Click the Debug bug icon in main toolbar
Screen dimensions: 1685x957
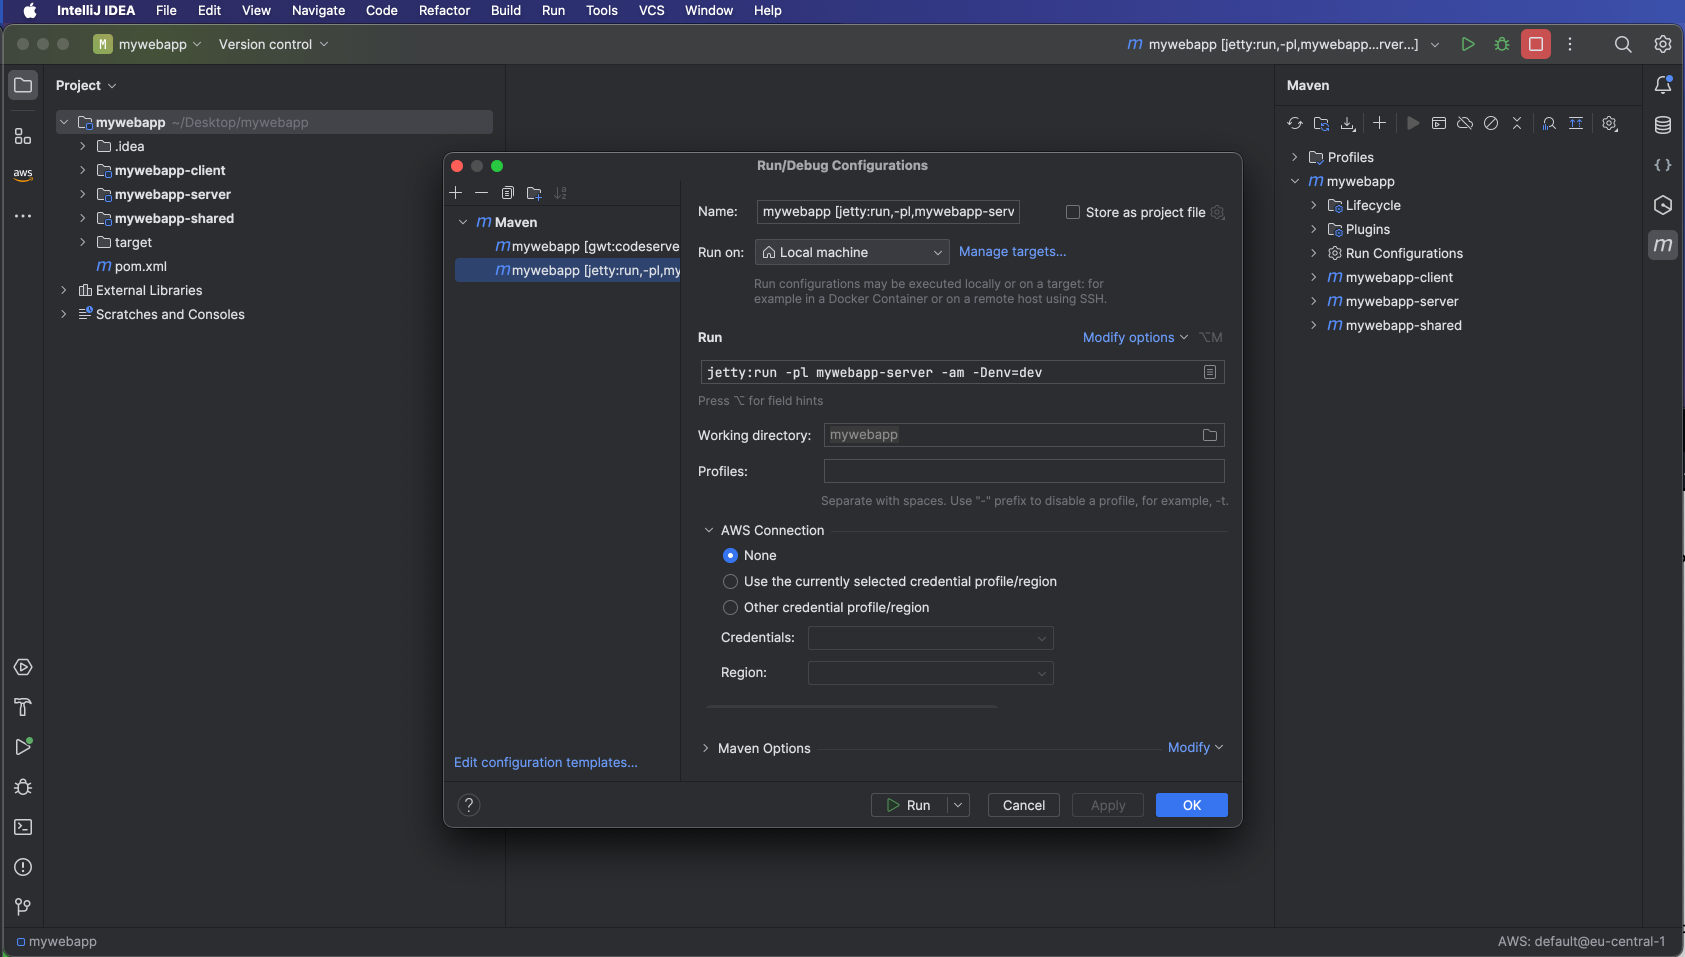[x=1501, y=44]
